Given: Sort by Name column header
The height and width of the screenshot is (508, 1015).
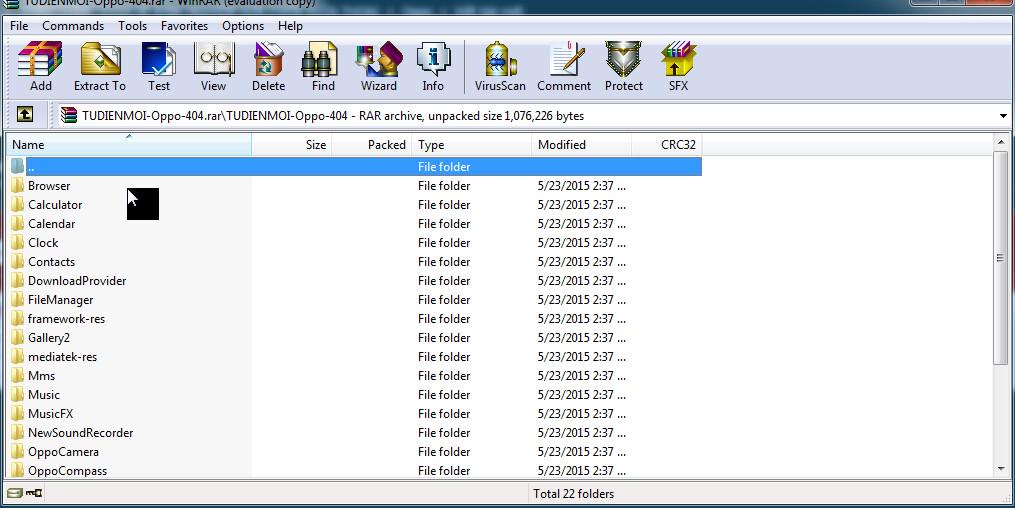Looking at the screenshot, I should pos(129,144).
